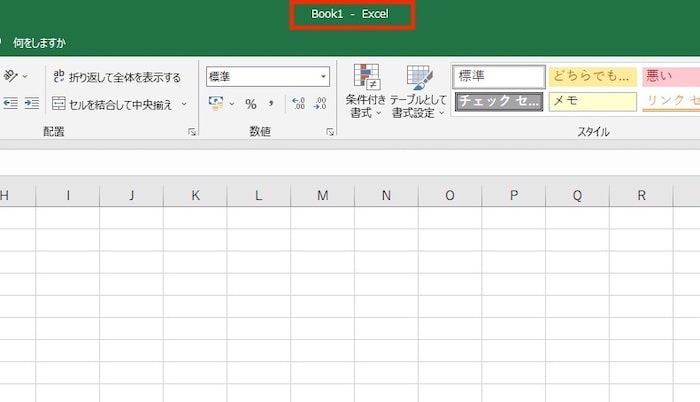Open the orientation icon's dropdown arrow

tap(25, 77)
